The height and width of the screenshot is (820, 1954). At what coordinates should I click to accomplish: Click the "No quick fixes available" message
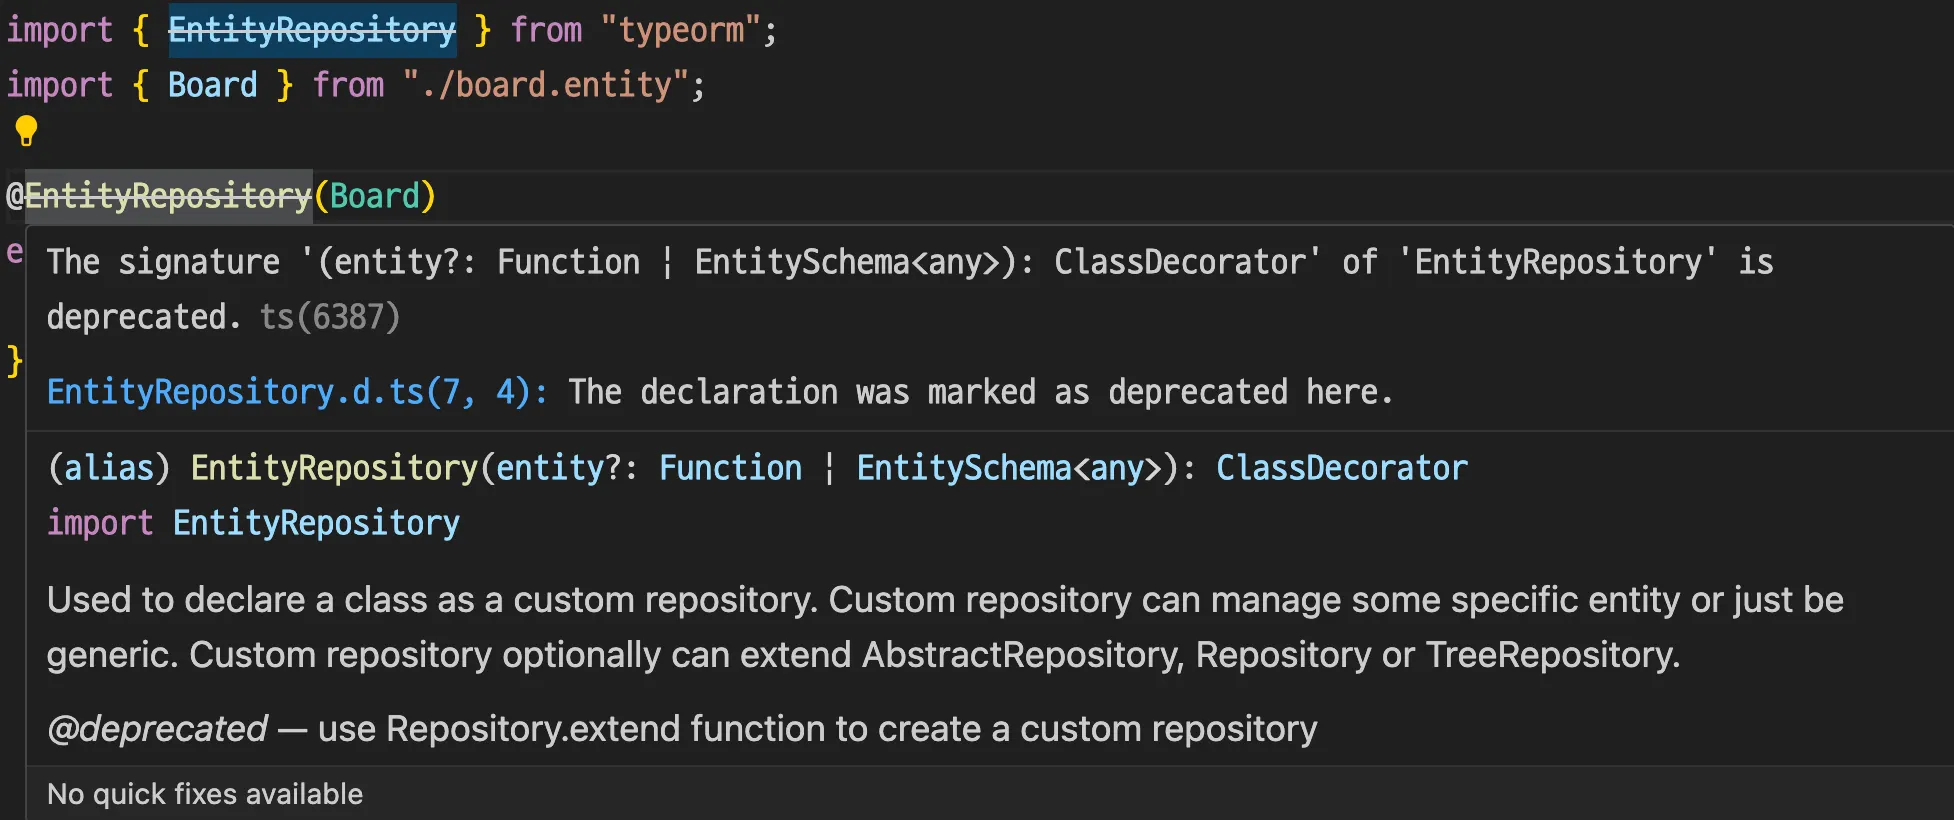(x=205, y=794)
